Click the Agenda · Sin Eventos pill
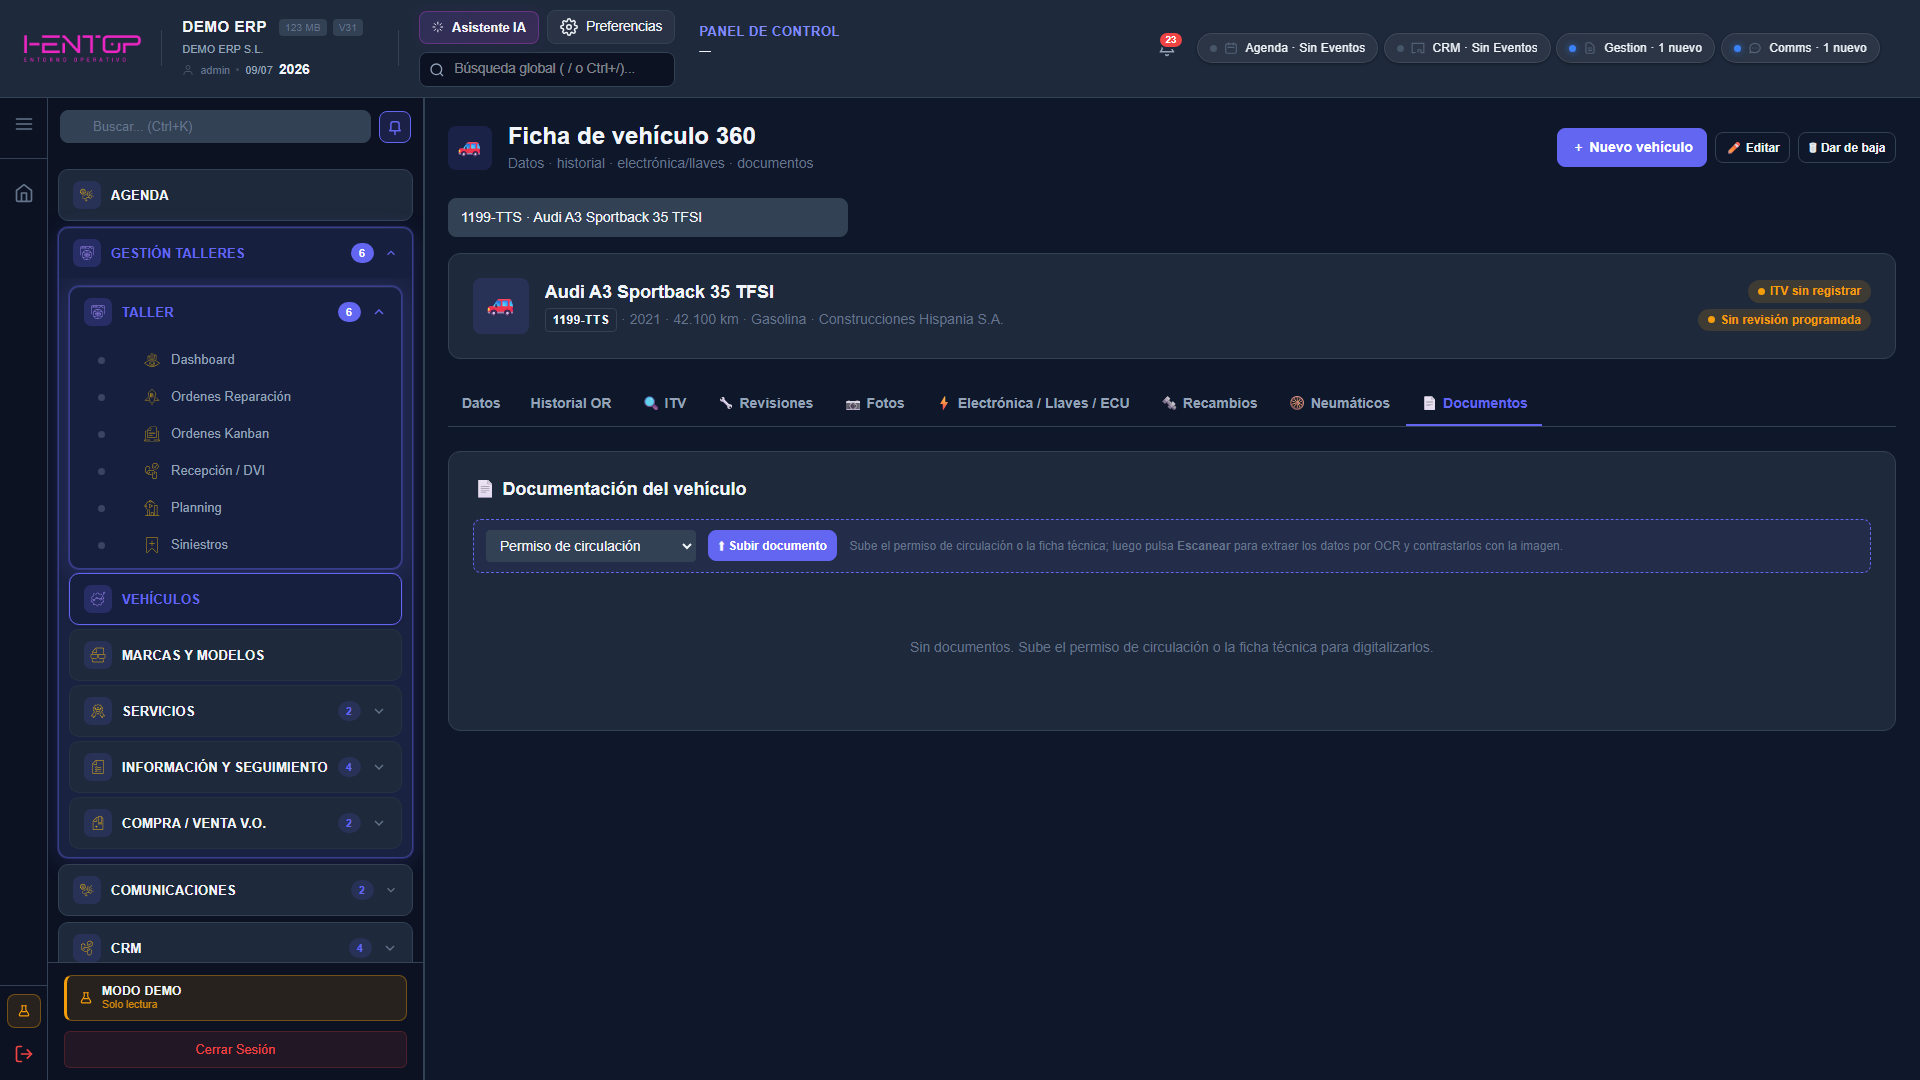 coord(1287,48)
